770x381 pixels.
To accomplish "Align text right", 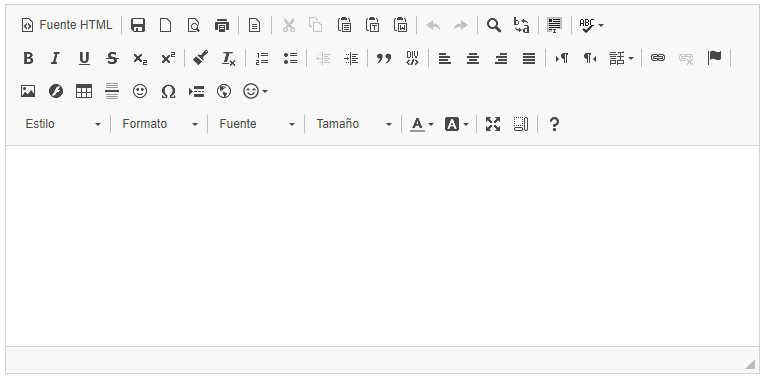I will click(x=501, y=58).
